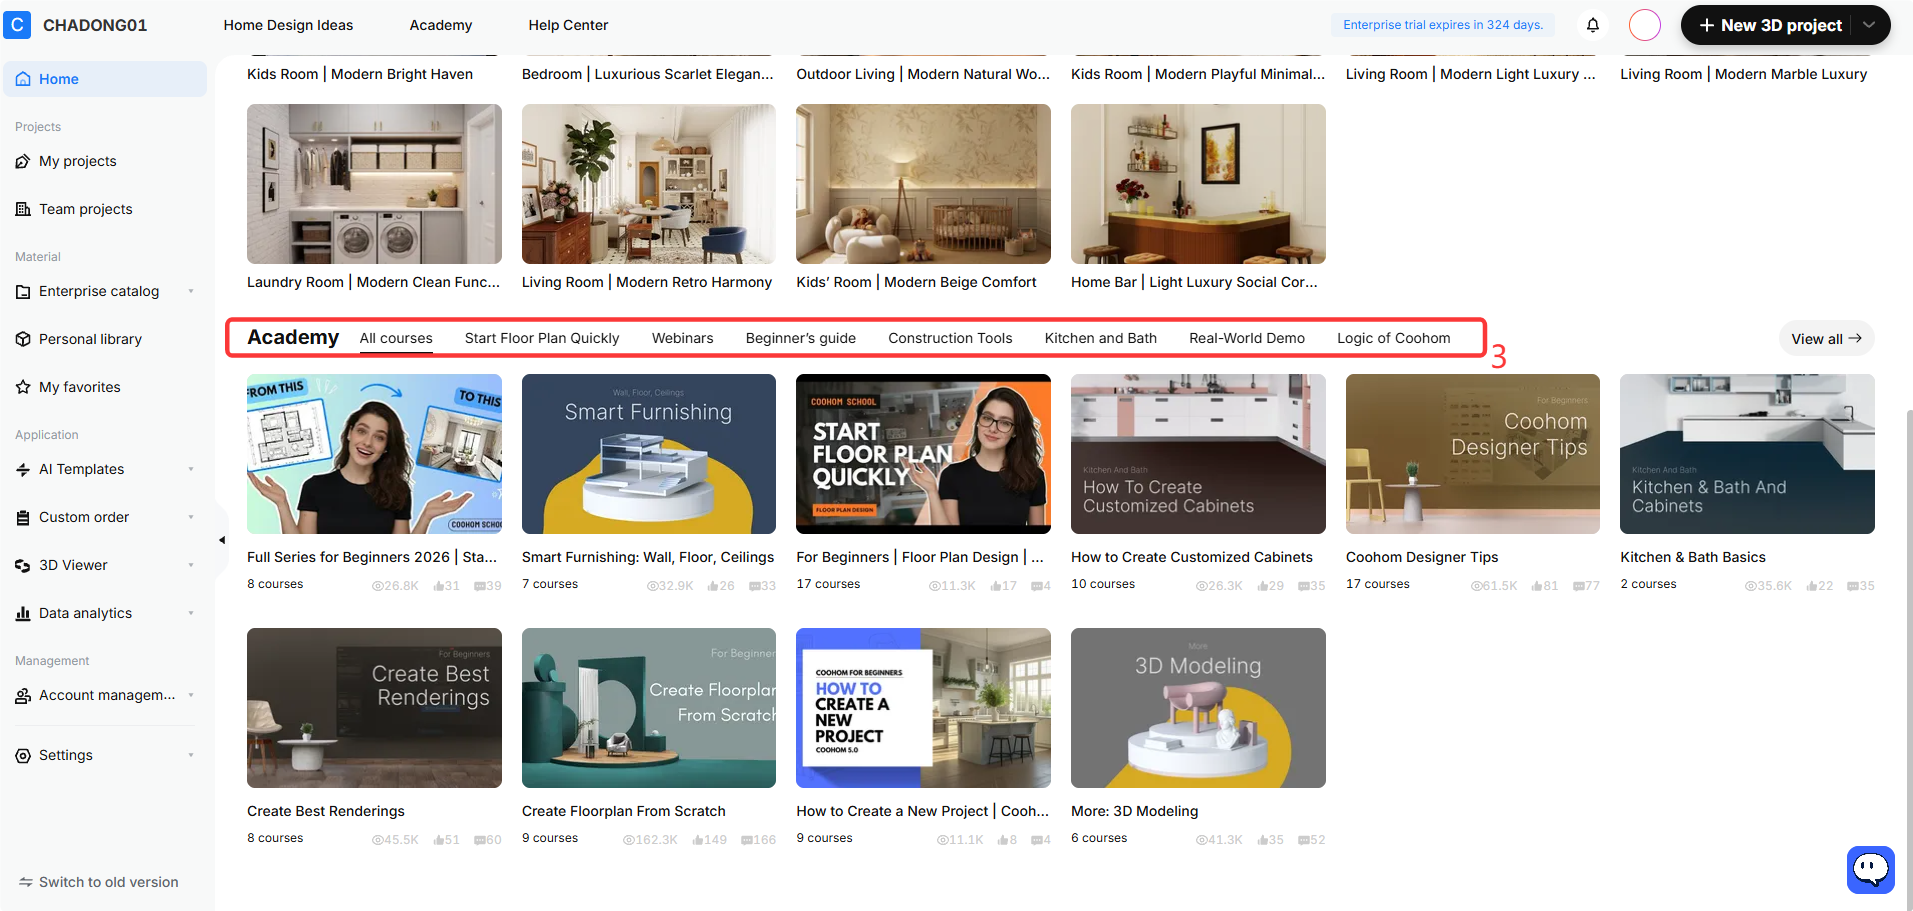The width and height of the screenshot is (1913, 911).
Task: Open the Living Room Modern Retro Harmony thumbnail
Action: pos(649,184)
